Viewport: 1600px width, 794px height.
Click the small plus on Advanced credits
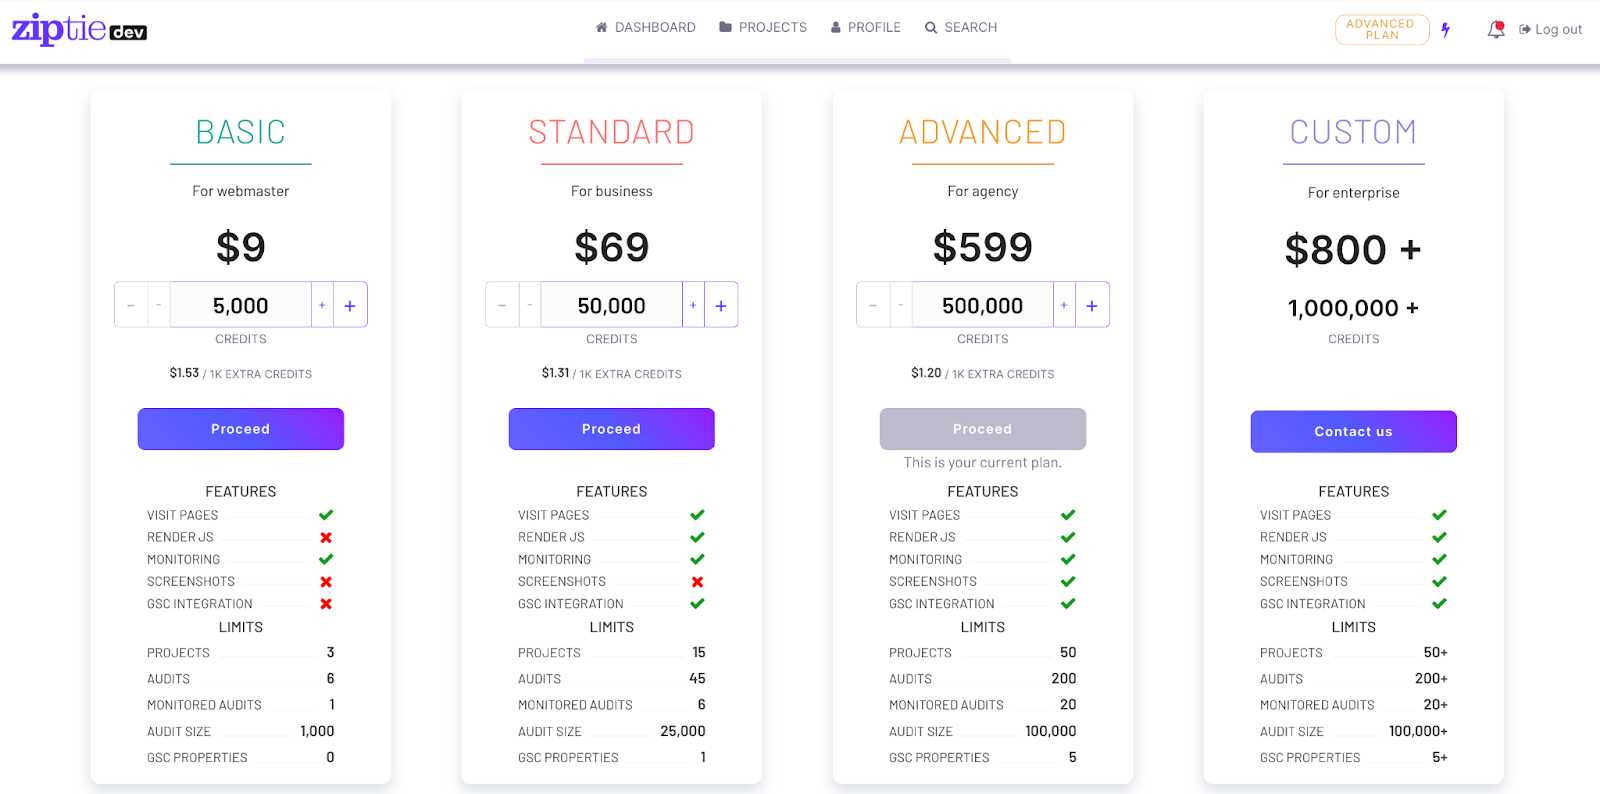coord(1064,305)
